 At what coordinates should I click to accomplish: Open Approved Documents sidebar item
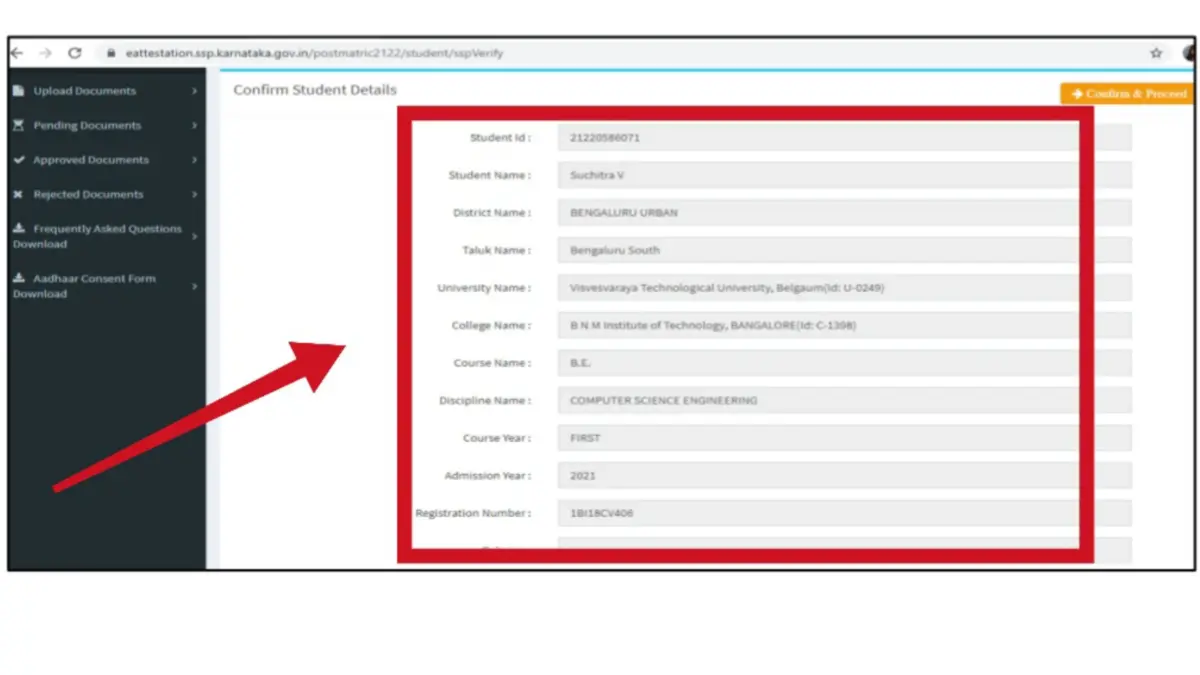pyautogui.click(x=90, y=160)
